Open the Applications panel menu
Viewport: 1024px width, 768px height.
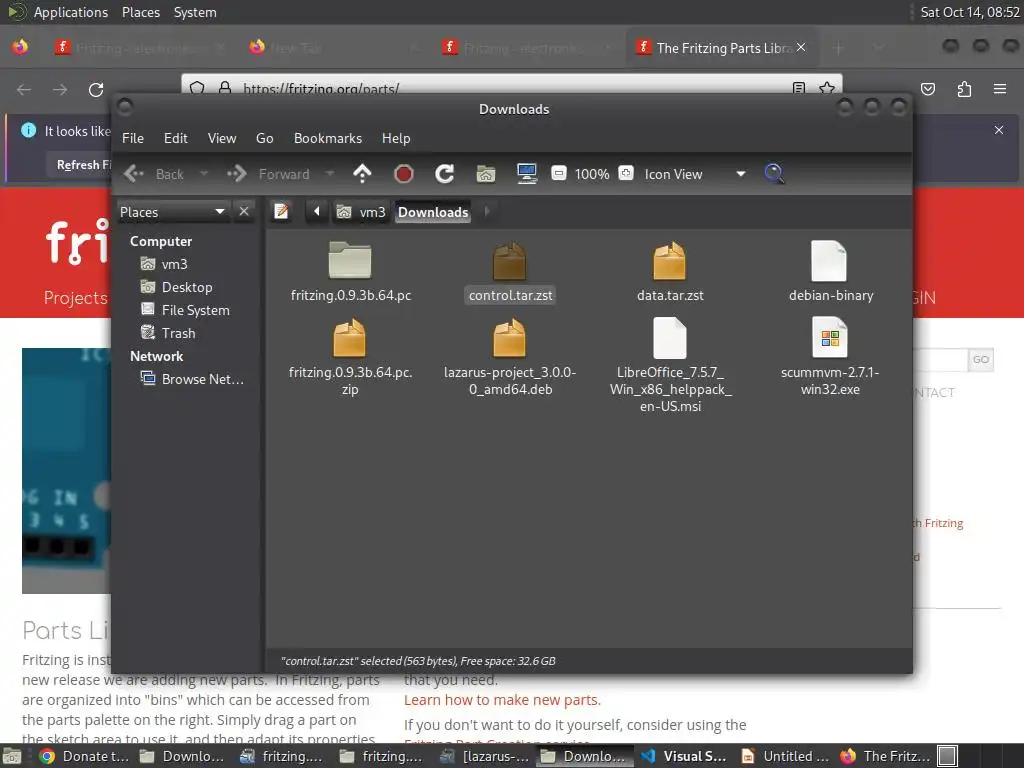coord(71,12)
